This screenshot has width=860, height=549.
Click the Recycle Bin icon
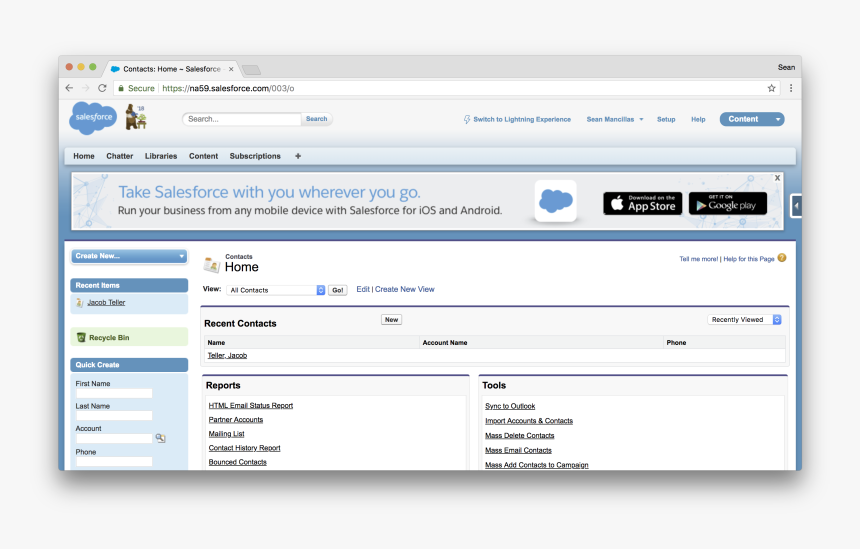tap(81, 337)
